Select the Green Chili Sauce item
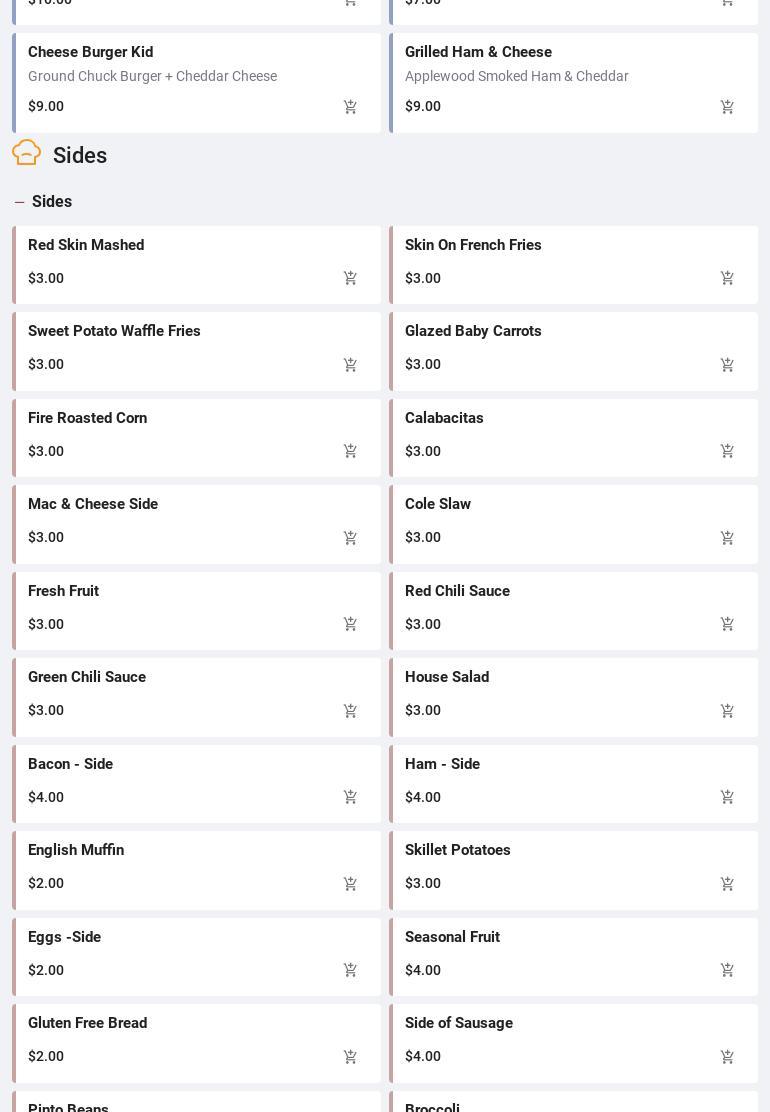This screenshot has height=1112, width=770. coord(87,678)
